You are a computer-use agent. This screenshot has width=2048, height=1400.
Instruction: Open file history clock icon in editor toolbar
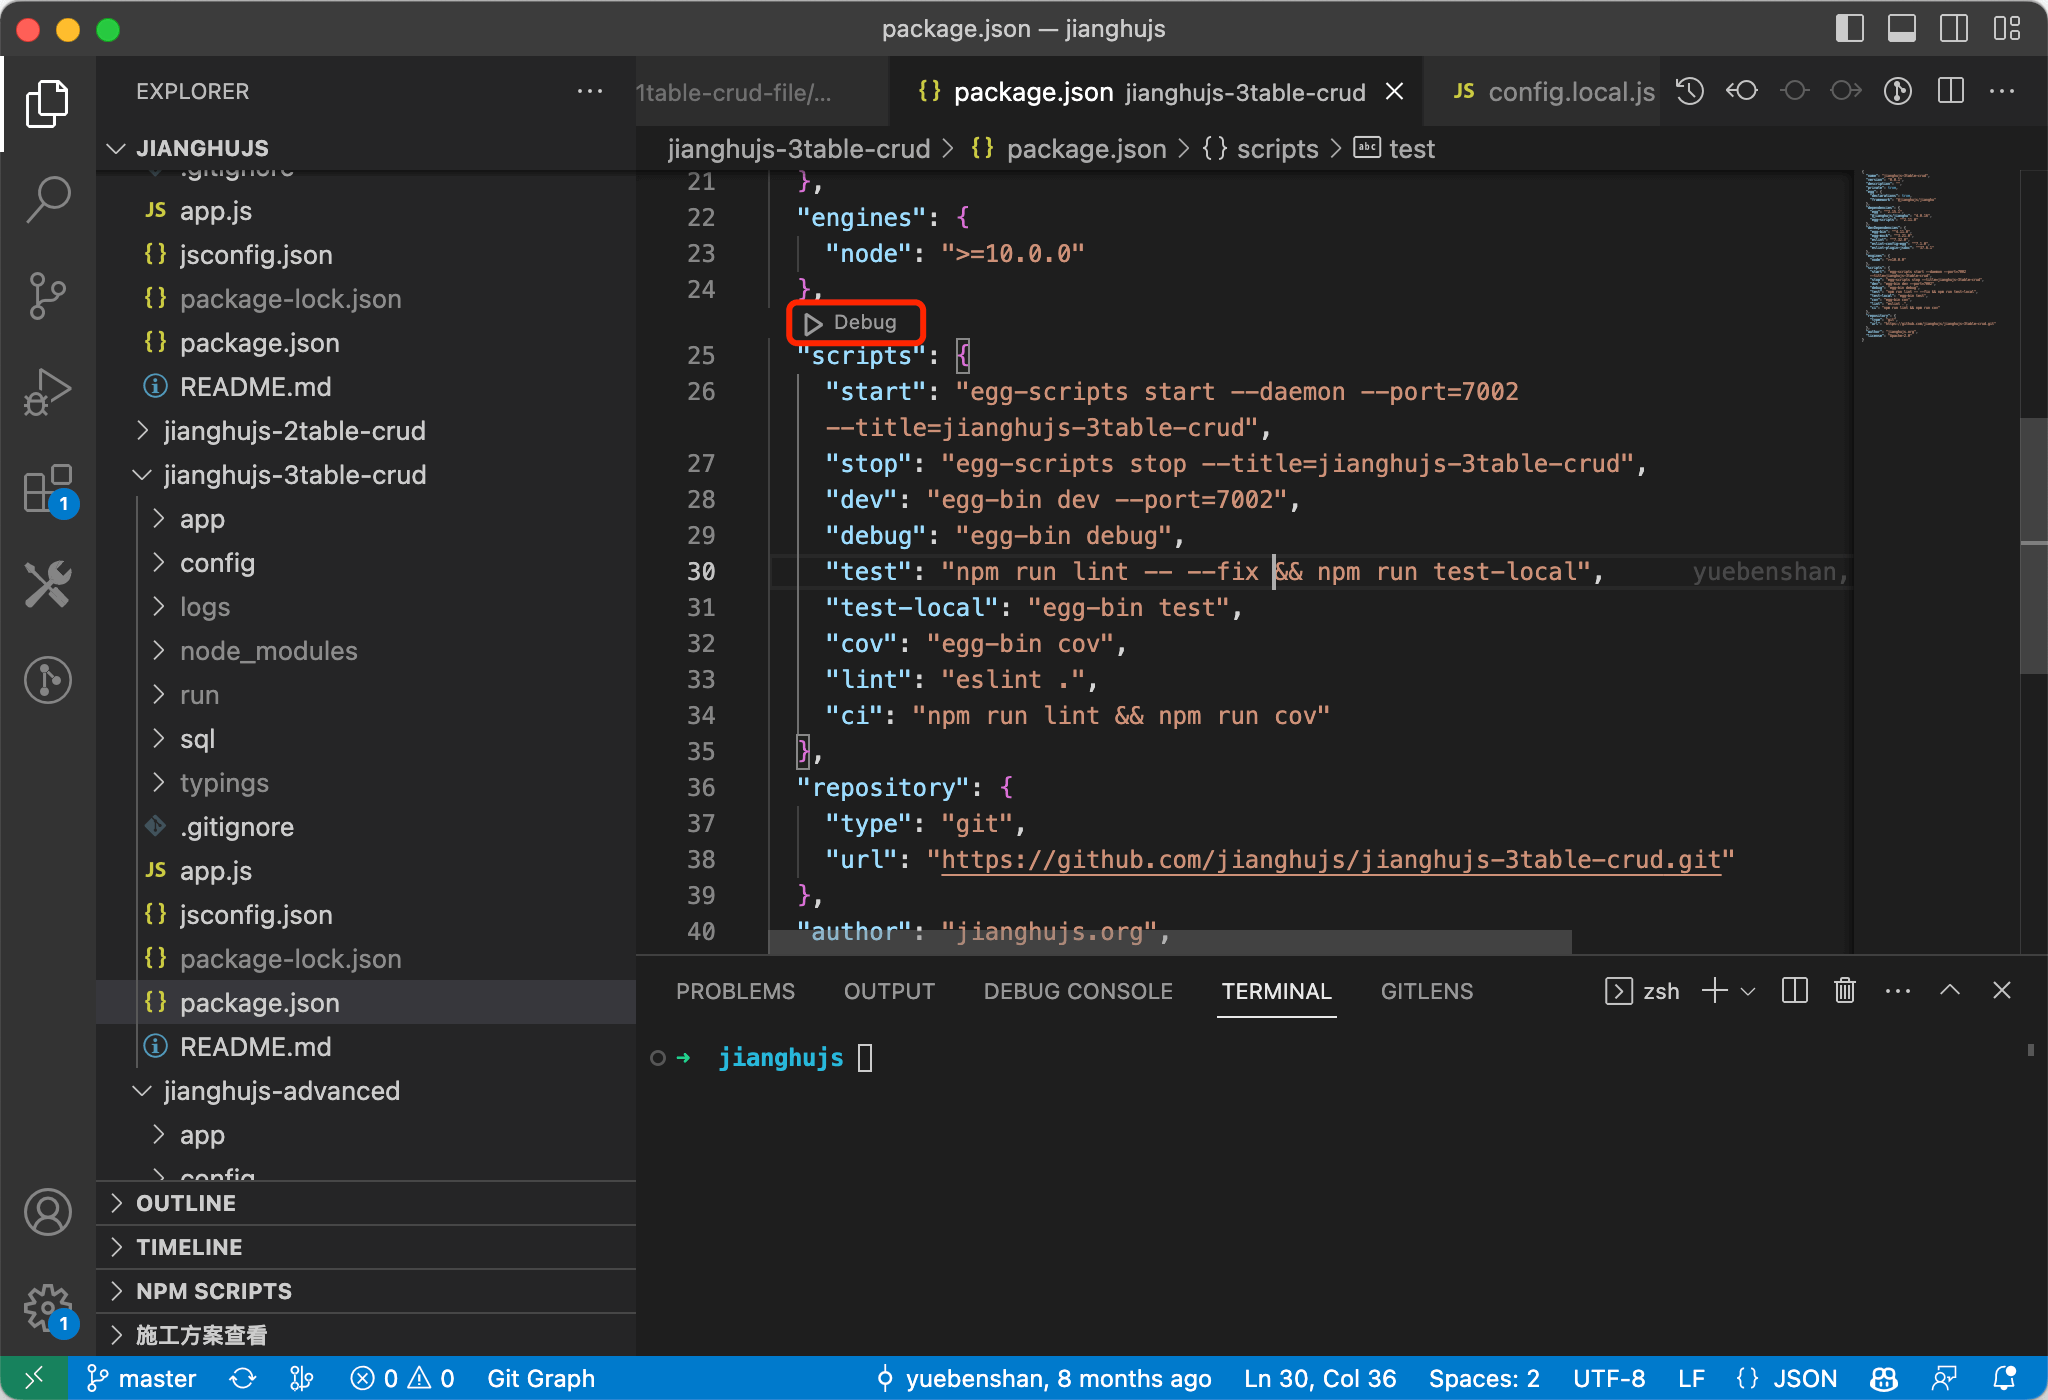(1690, 91)
